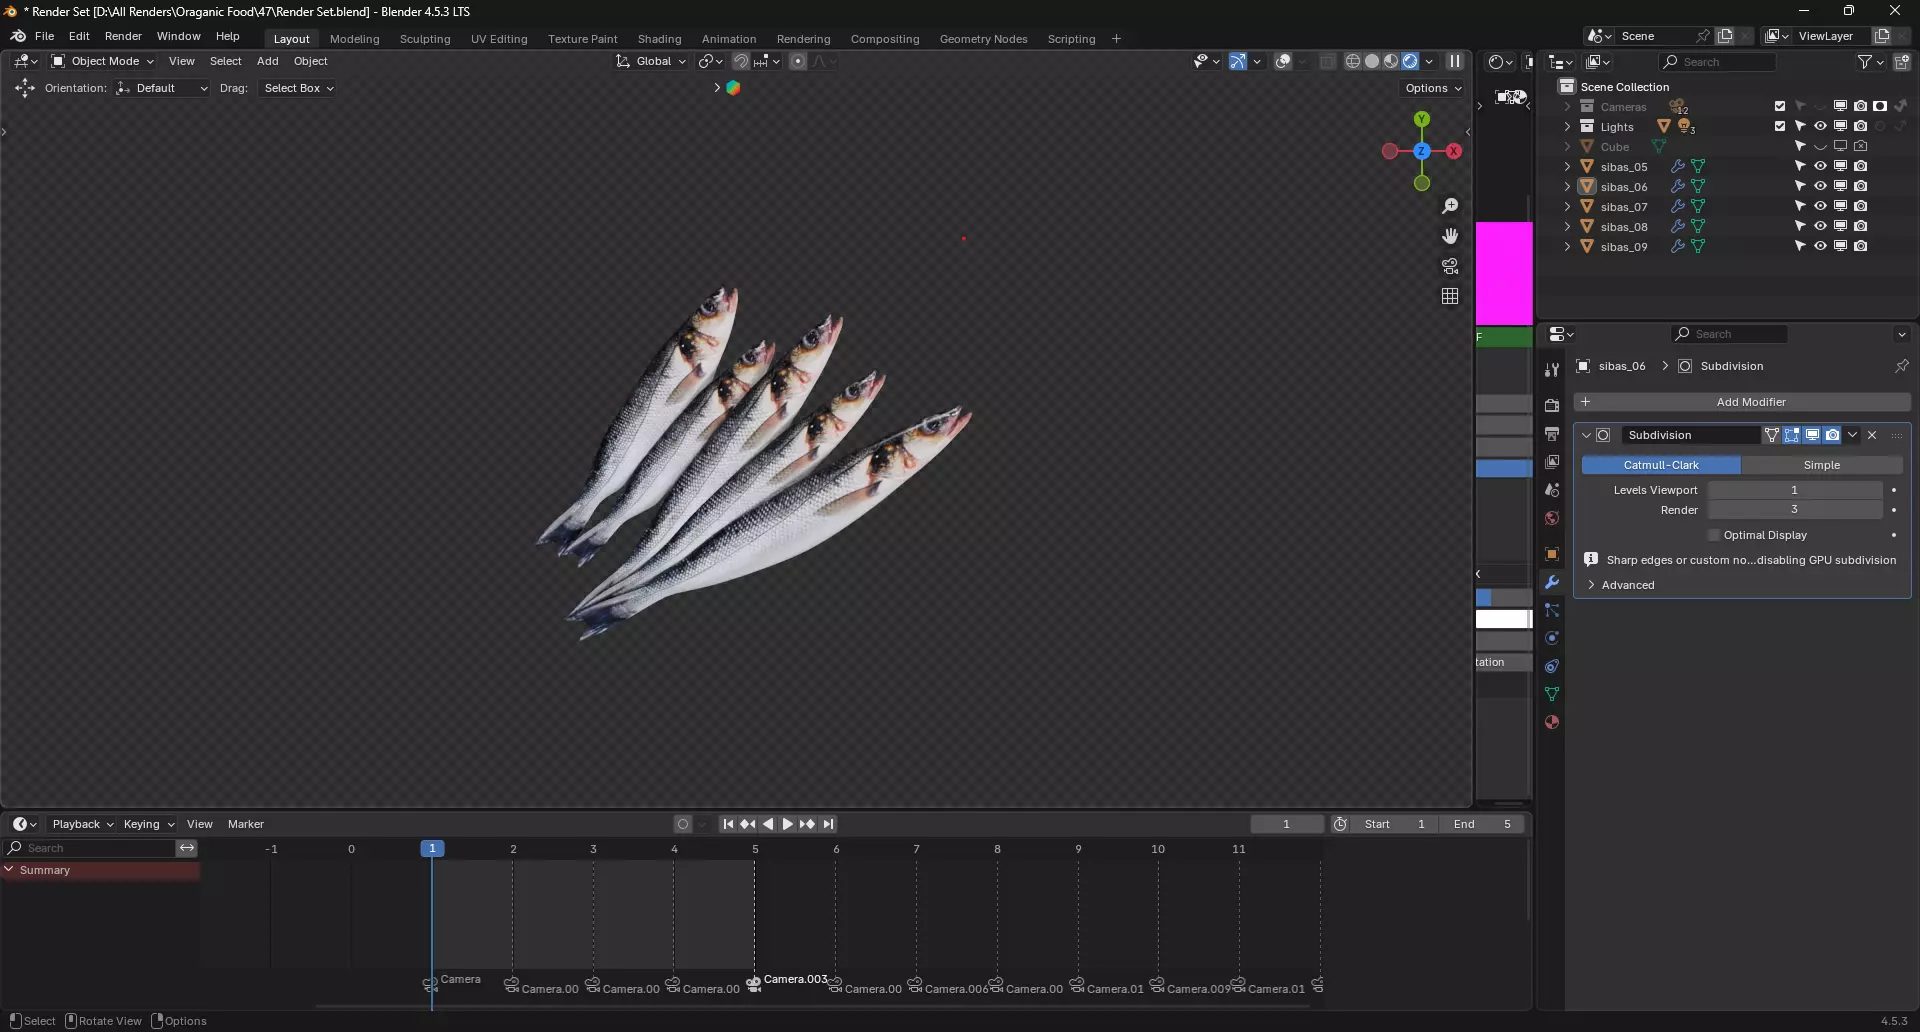Open the Global transform orientation dropdown
This screenshot has height=1032, width=1920.
click(651, 61)
